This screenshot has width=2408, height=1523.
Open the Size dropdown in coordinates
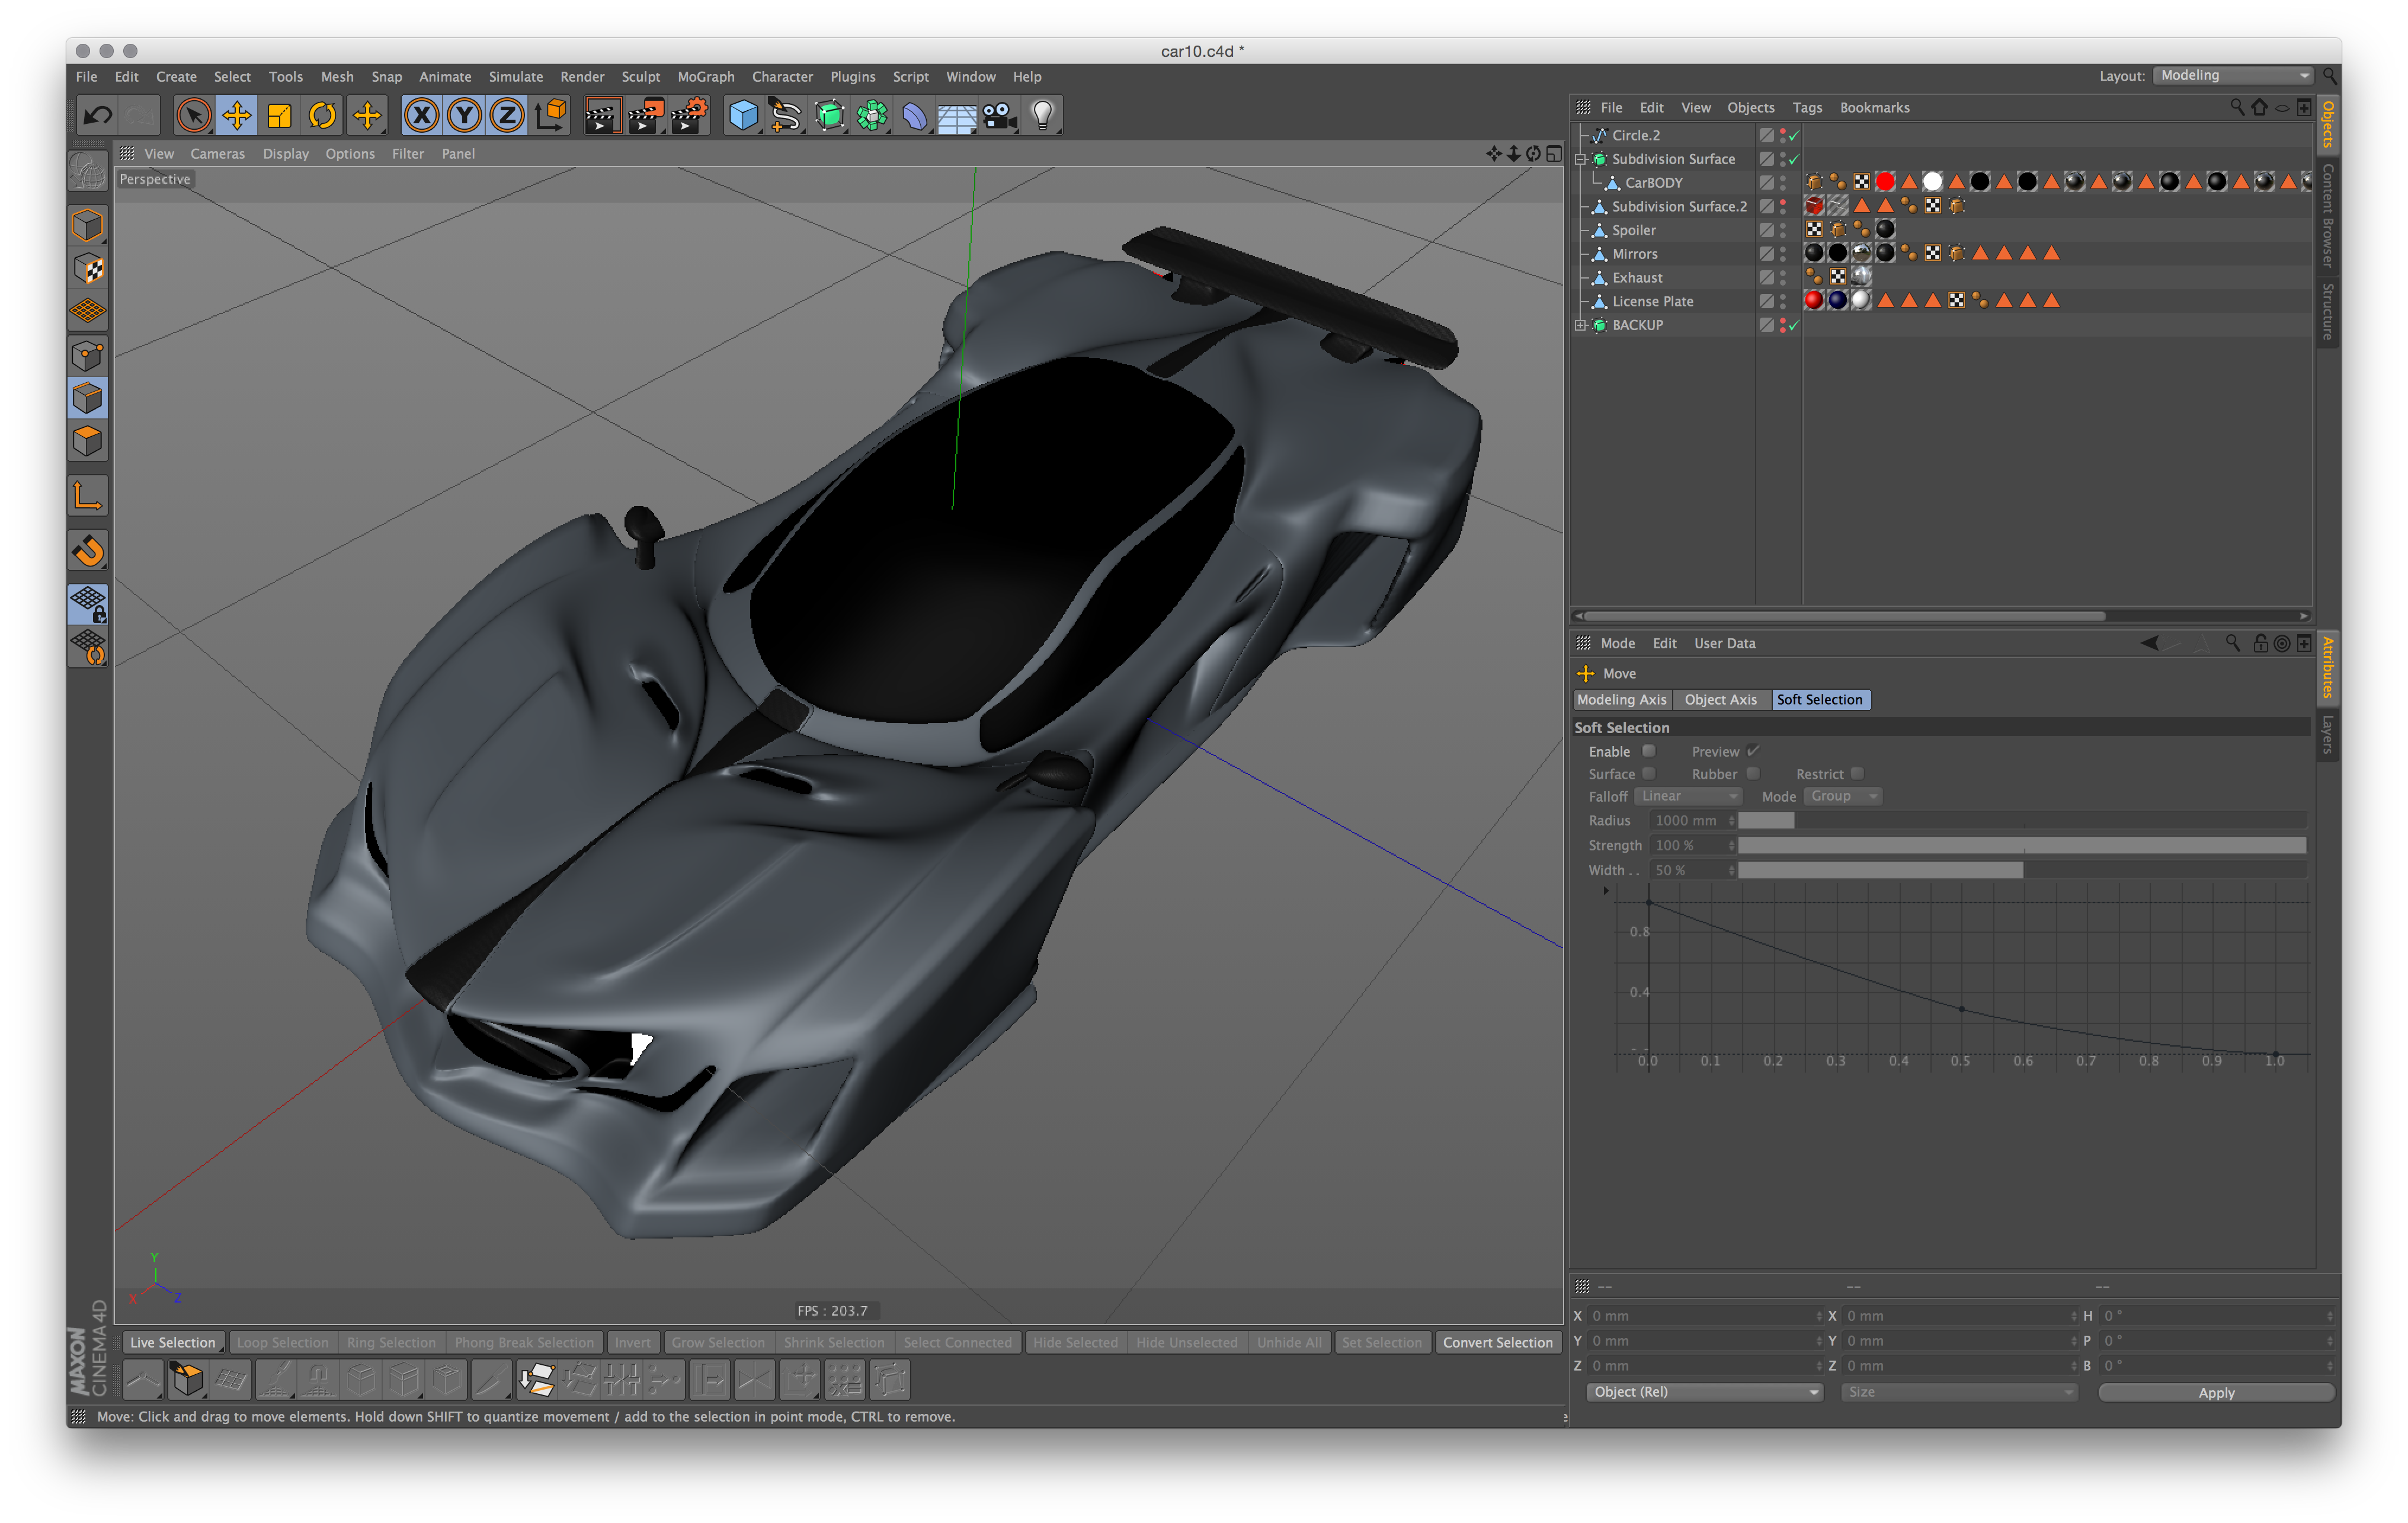pyautogui.click(x=1959, y=1392)
